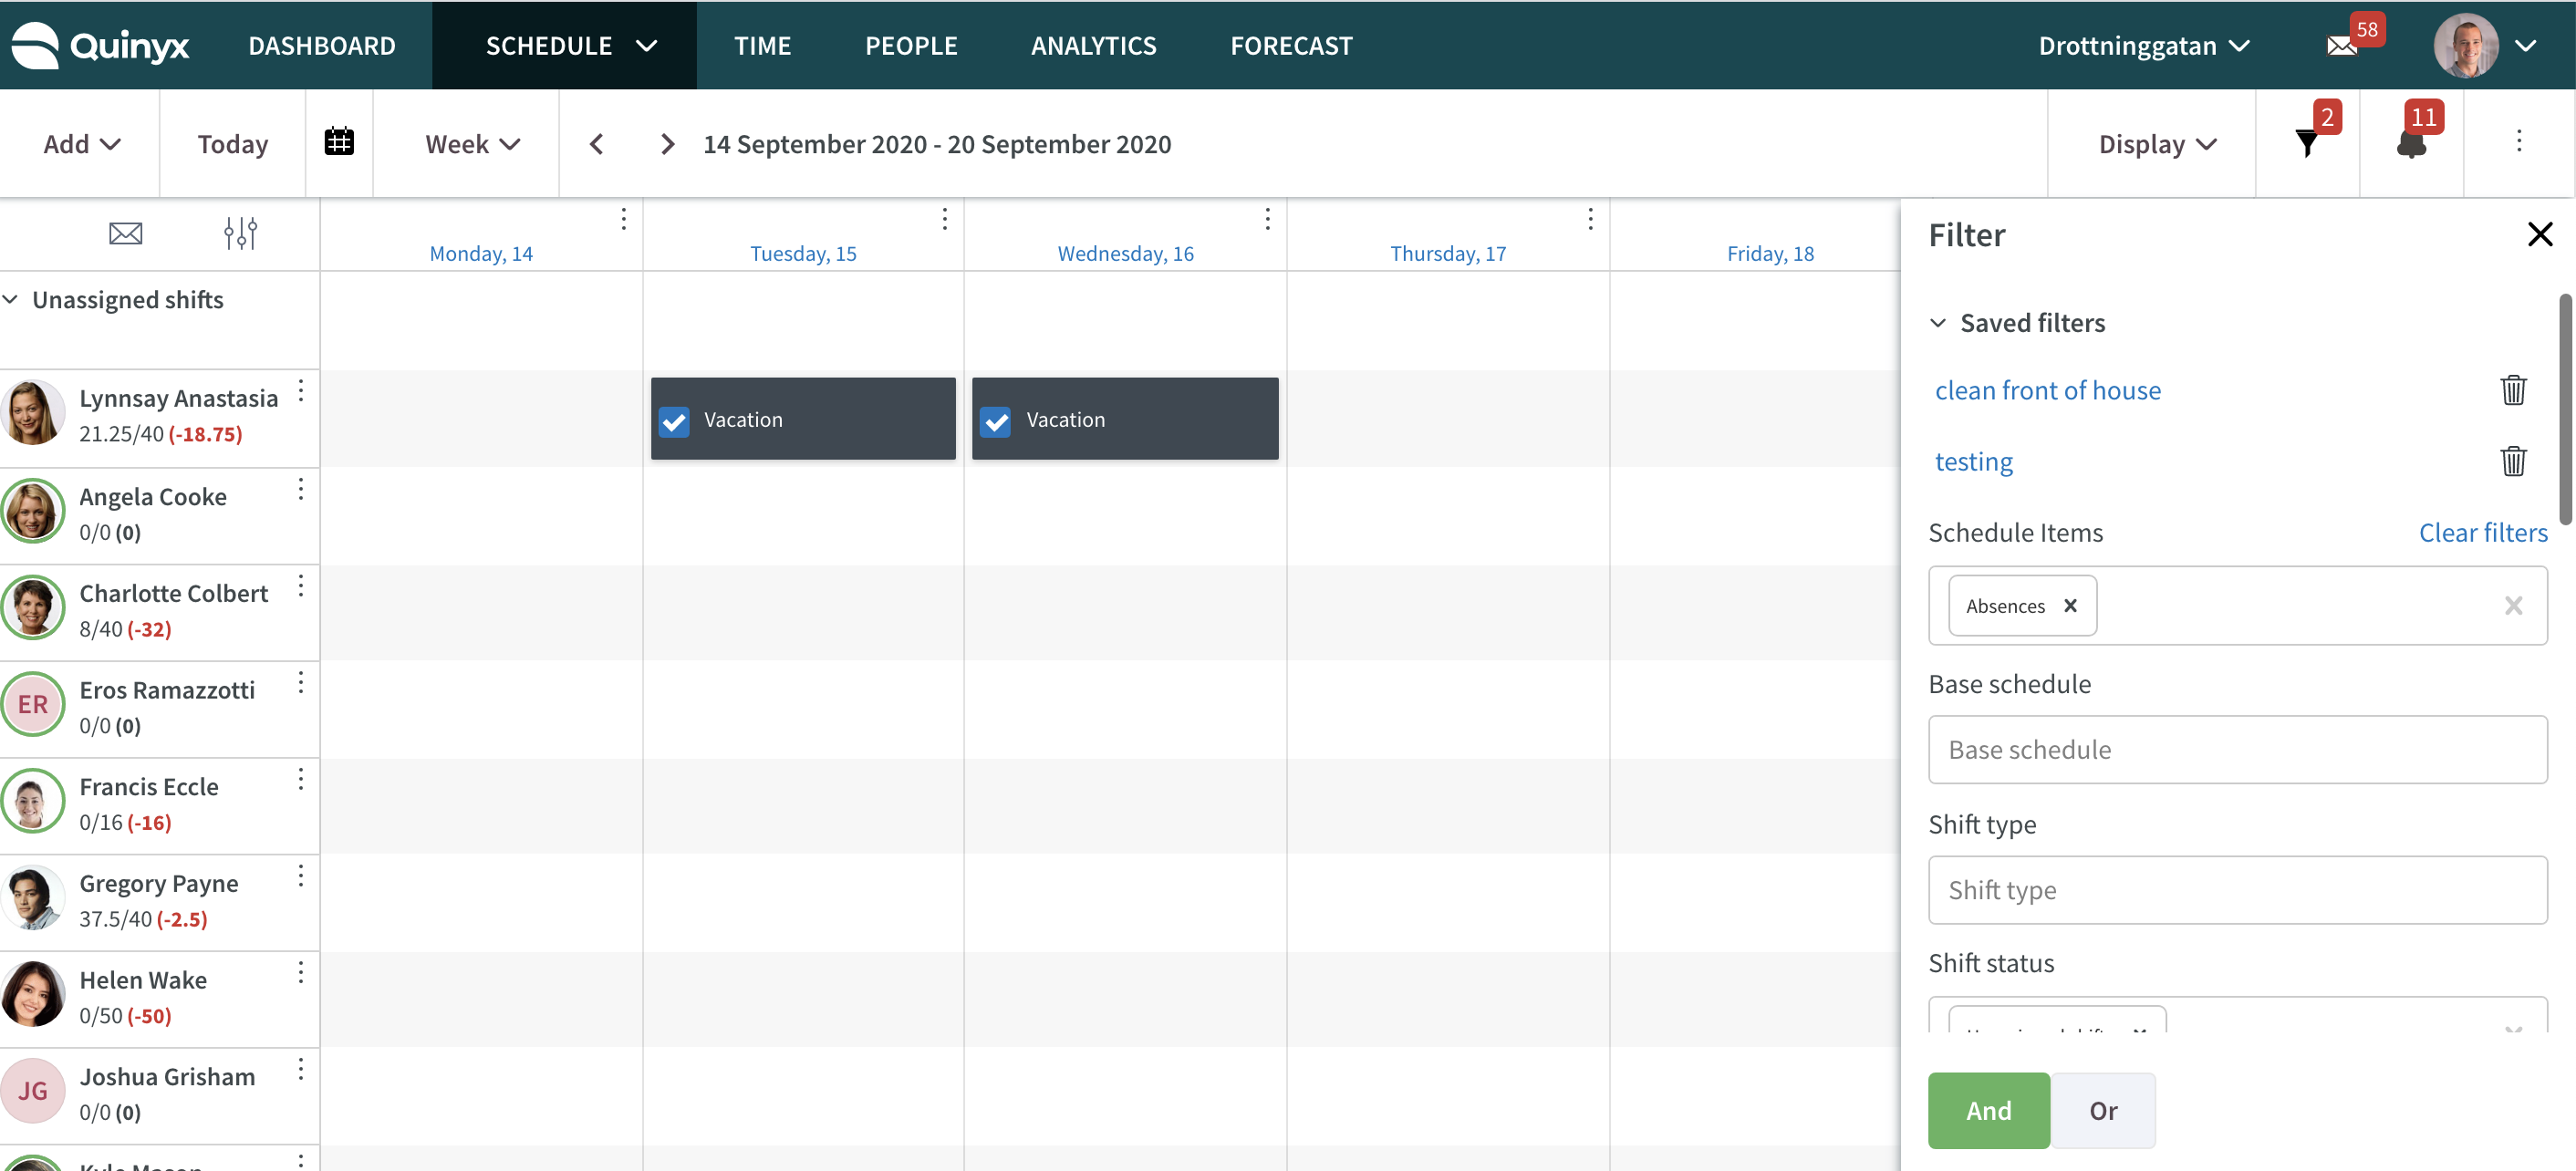
Task: Open the Dashboard tab
Action: pyautogui.click(x=322, y=46)
